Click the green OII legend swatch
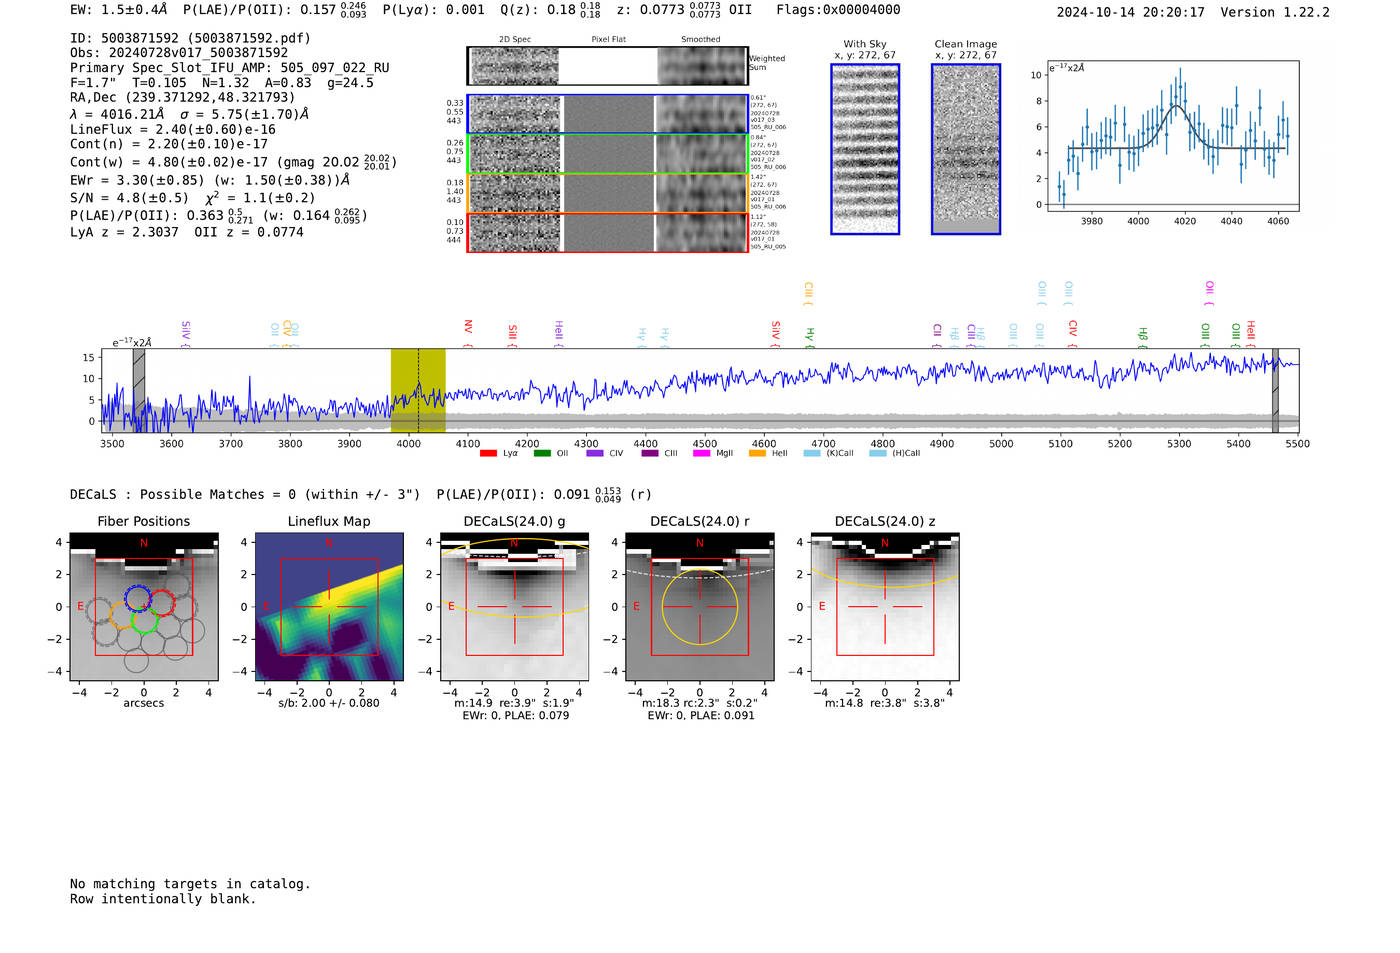The image size is (1400, 953). tap(542, 453)
